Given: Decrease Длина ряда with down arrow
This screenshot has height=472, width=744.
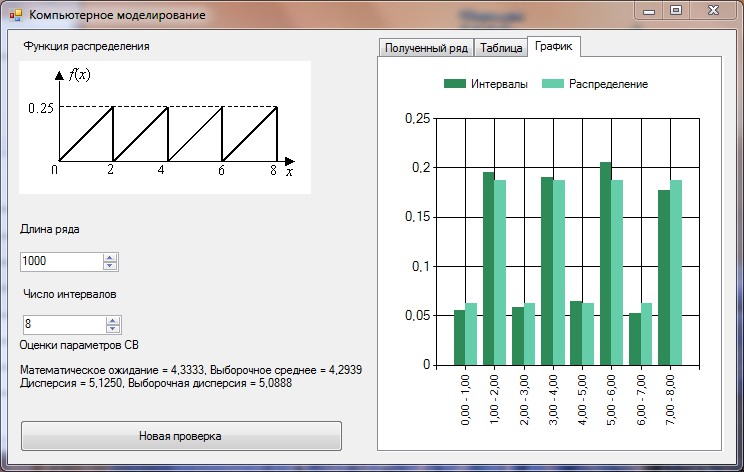Looking at the screenshot, I should 110,266.
